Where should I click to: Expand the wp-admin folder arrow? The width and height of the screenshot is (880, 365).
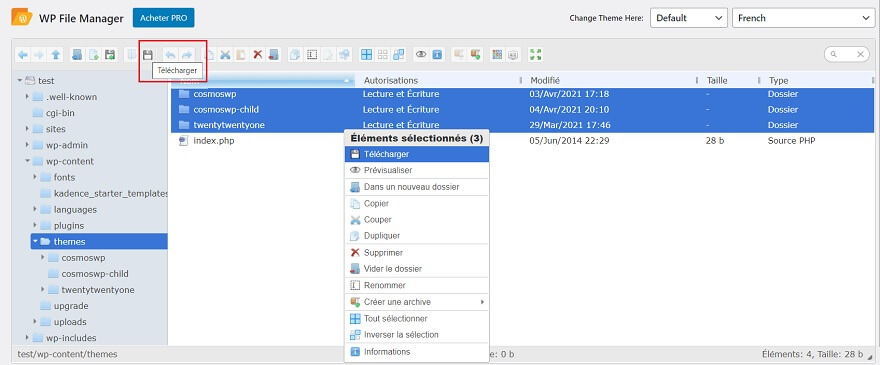28,145
